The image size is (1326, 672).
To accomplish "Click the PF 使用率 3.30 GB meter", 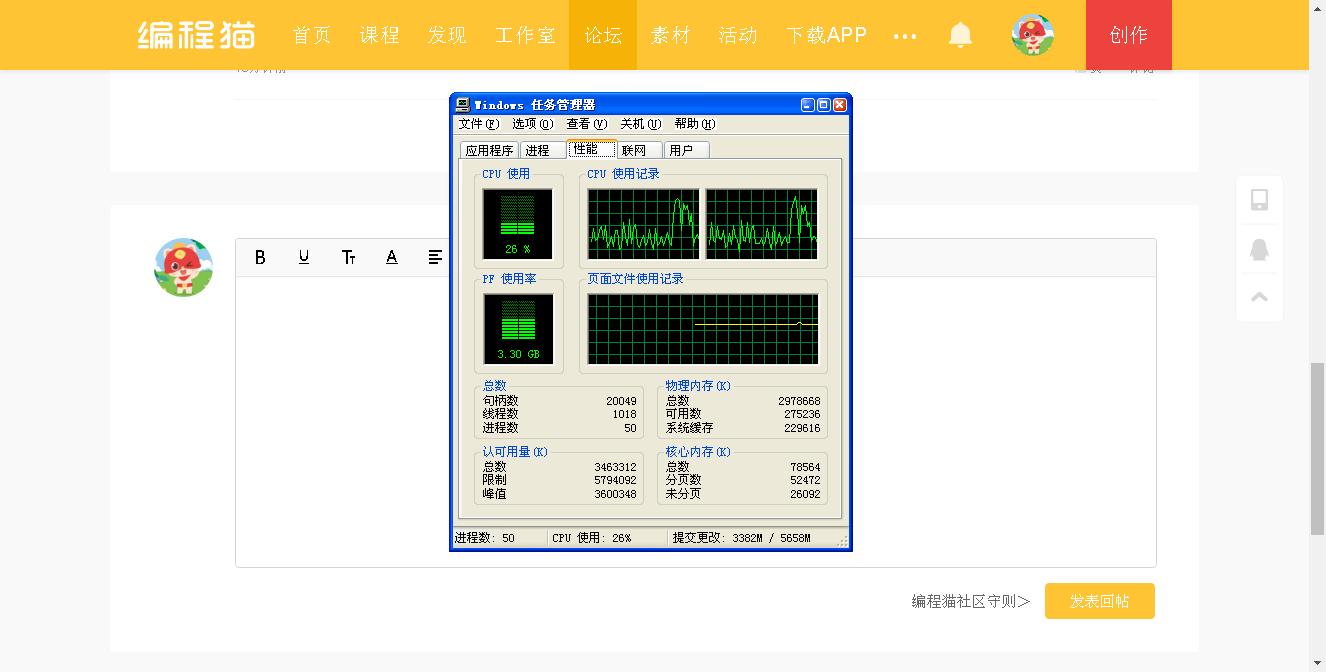I will [518, 328].
